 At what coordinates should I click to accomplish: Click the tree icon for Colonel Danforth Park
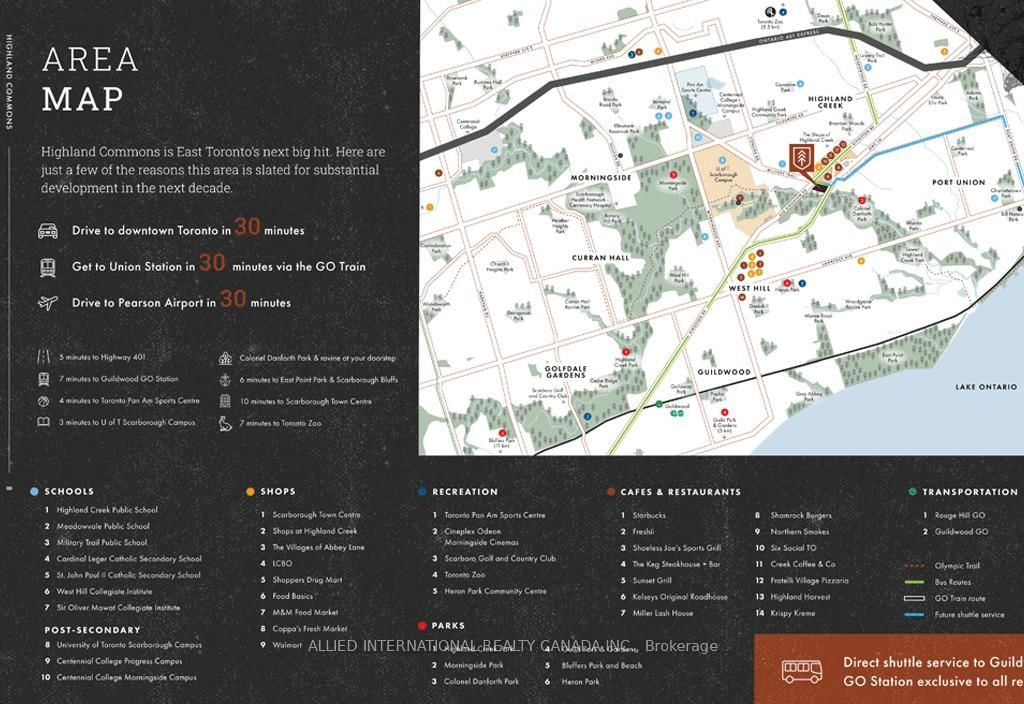[225, 358]
